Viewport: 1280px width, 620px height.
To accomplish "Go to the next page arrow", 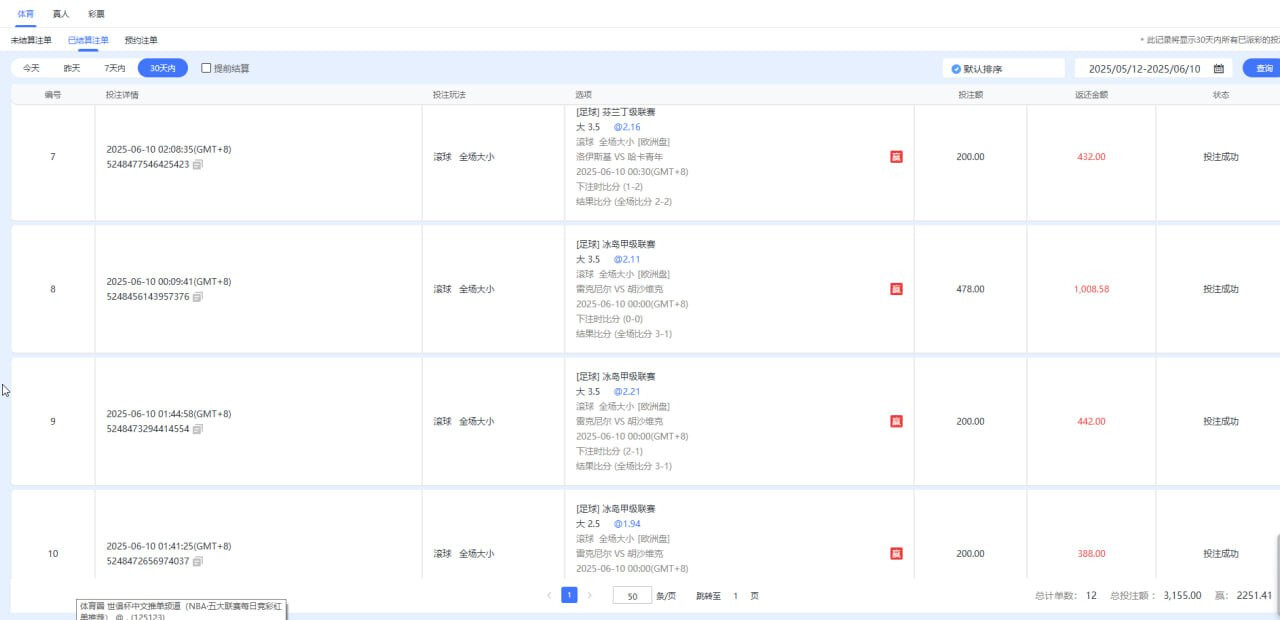I will 589,595.
